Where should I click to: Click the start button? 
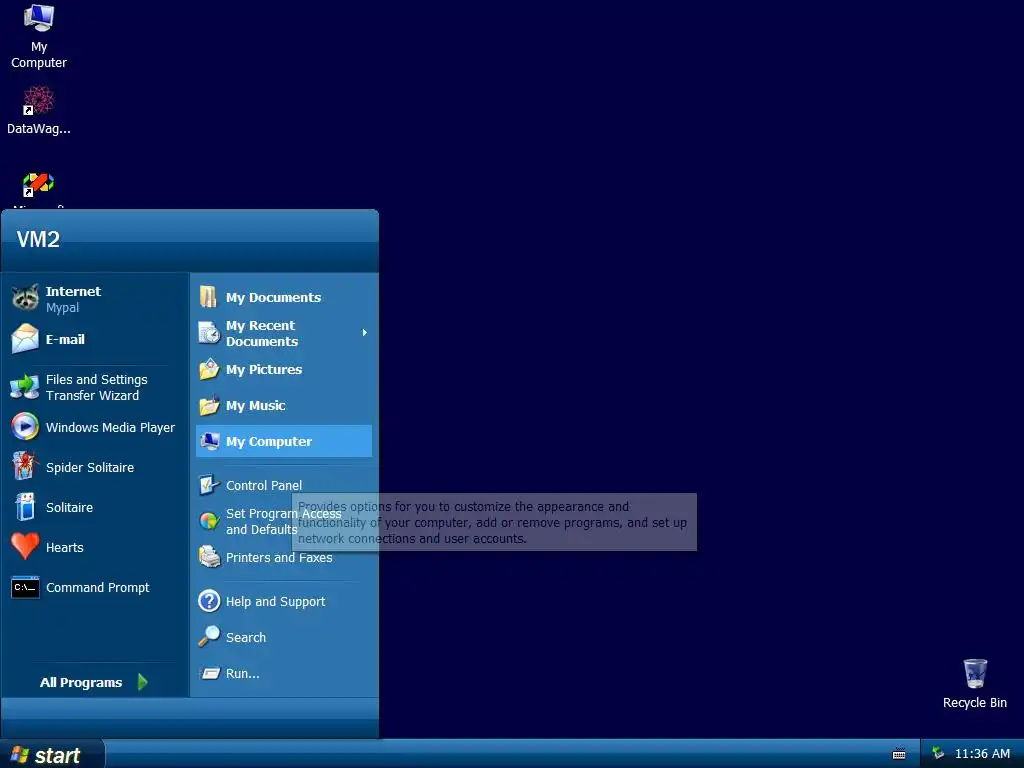click(52, 754)
